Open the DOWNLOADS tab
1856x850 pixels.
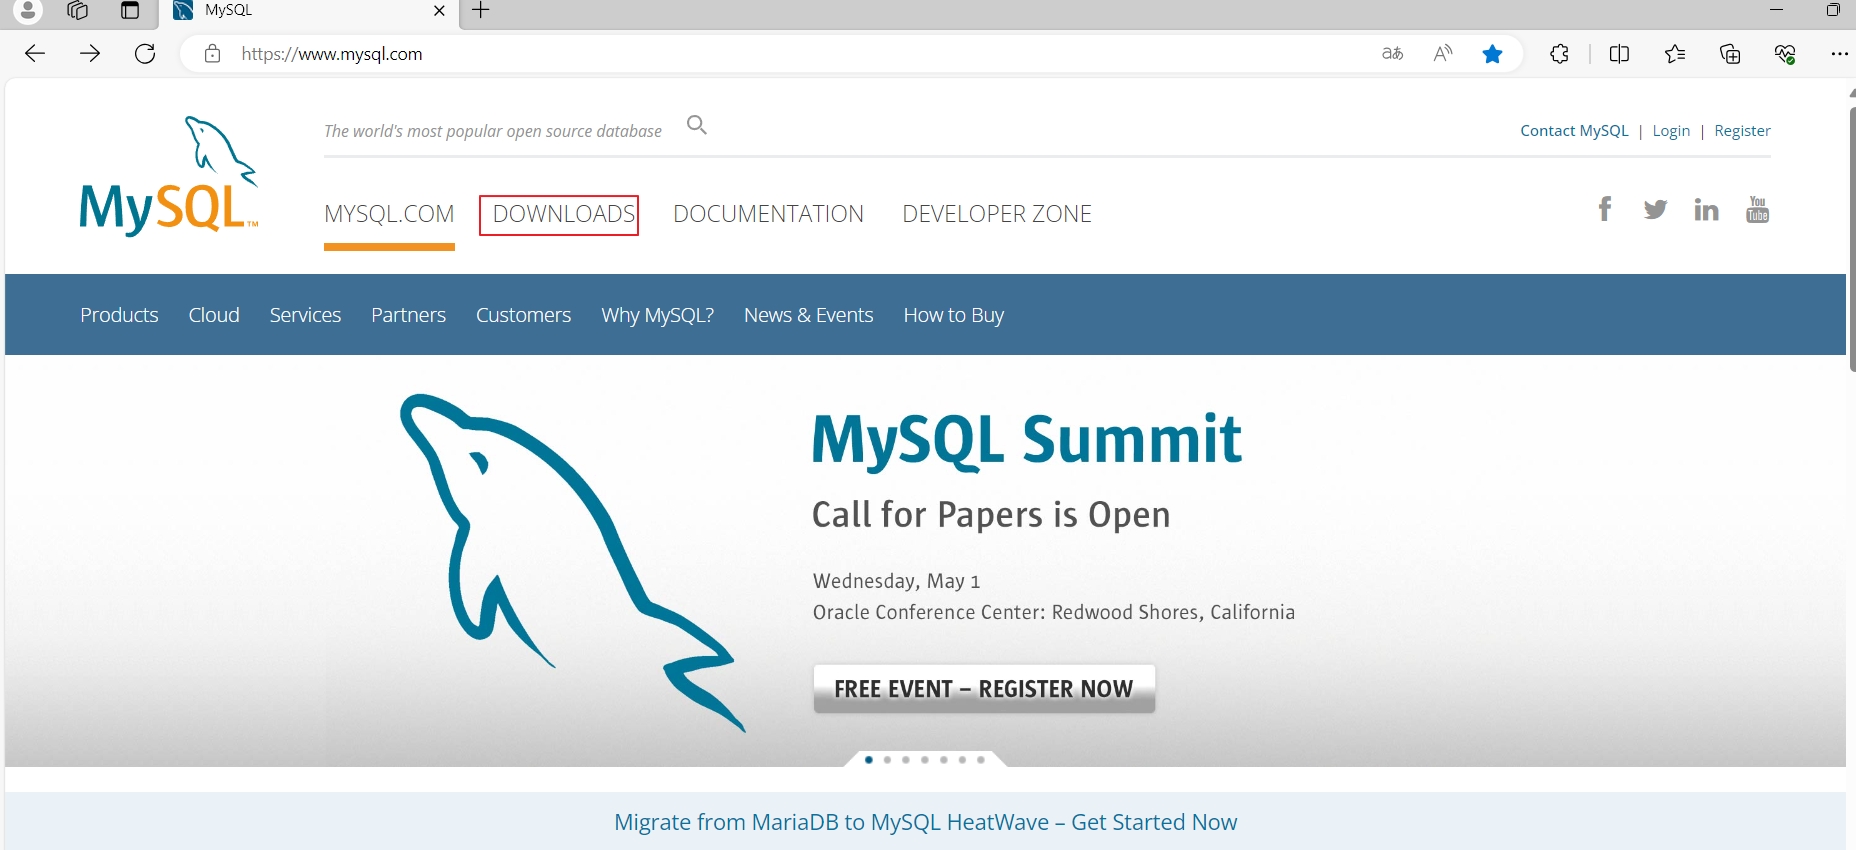point(564,214)
